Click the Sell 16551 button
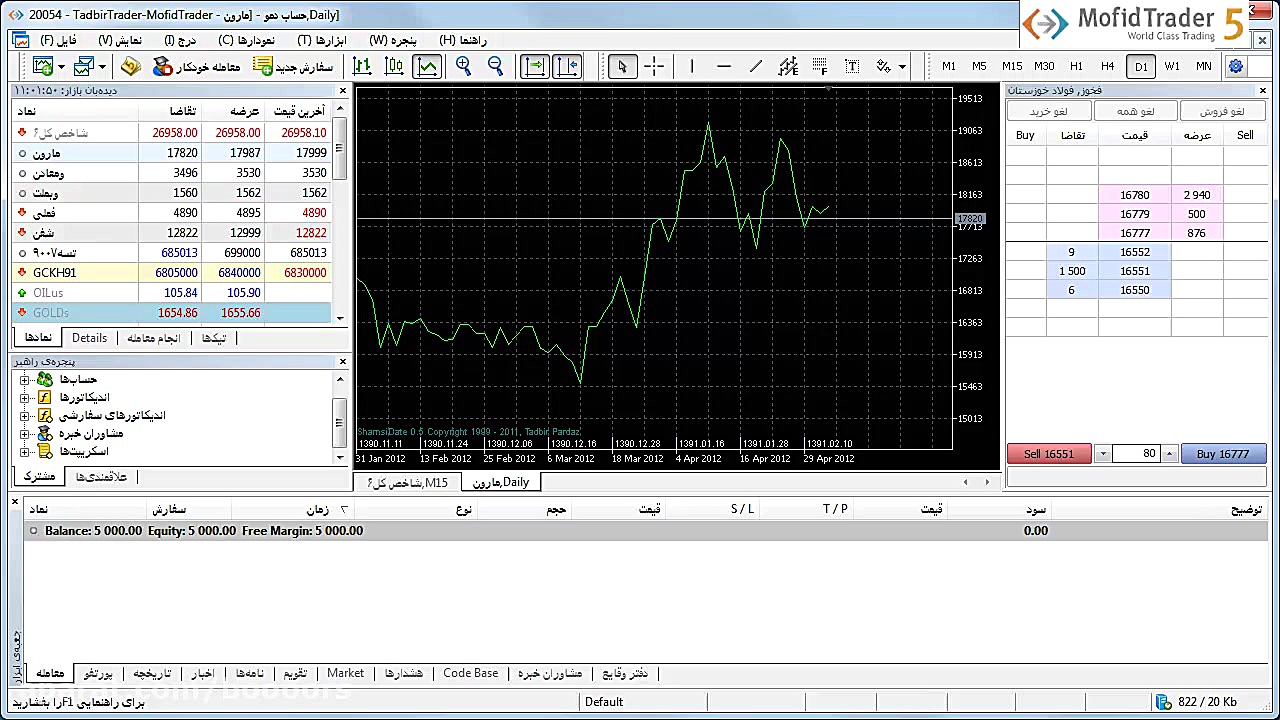Viewport: 1280px width, 720px height. point(1048,454)
